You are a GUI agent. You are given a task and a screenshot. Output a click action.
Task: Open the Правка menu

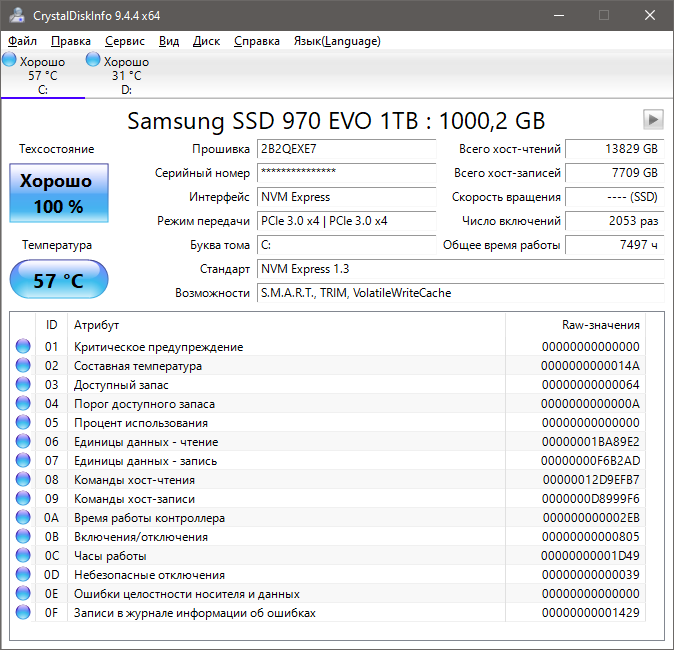point(70,41)
